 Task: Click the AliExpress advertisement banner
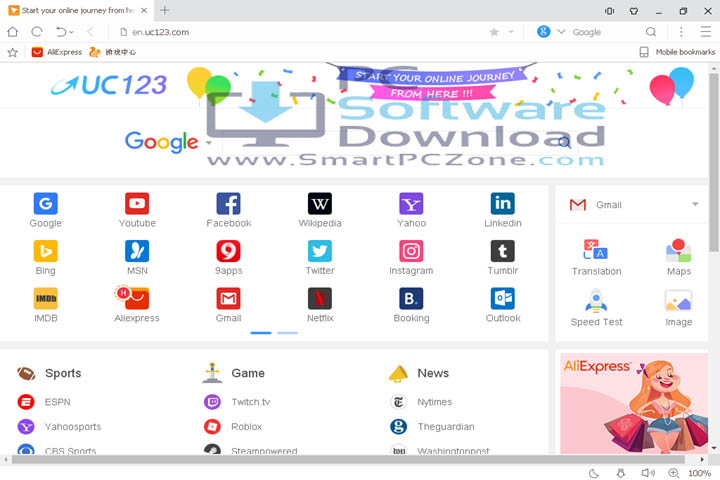634,404
